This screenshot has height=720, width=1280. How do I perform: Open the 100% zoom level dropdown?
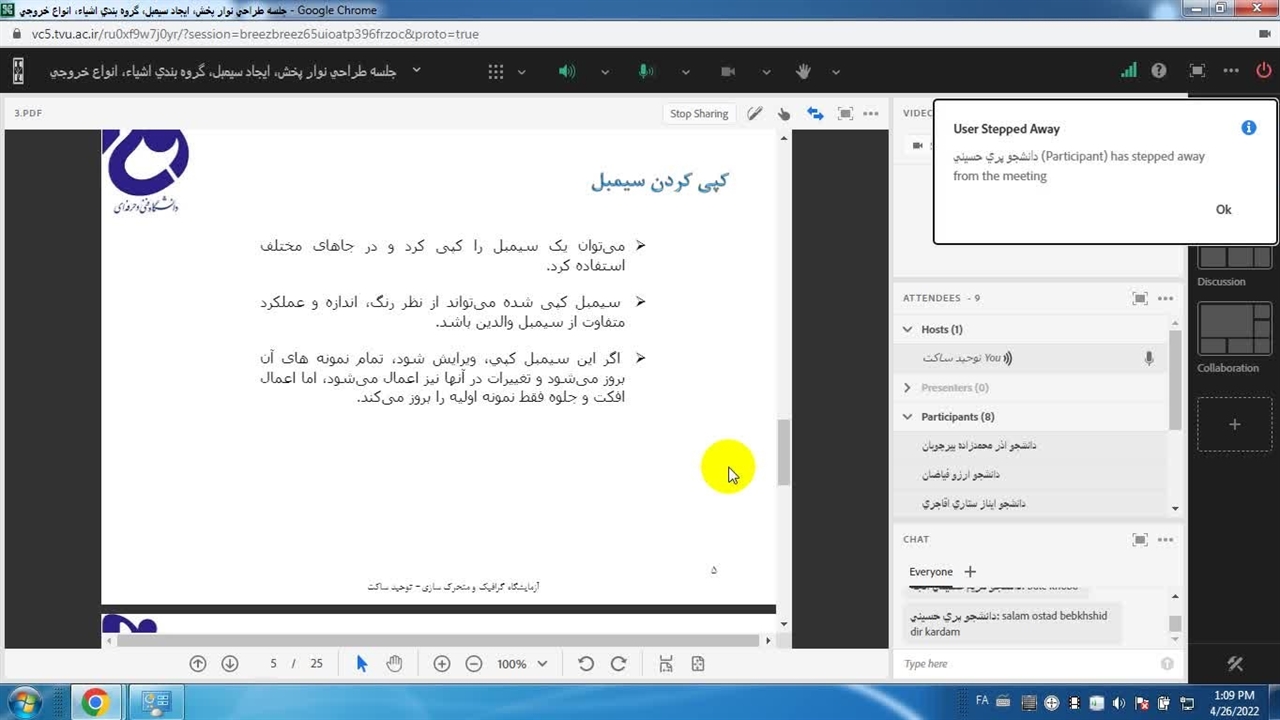(523, 664)
